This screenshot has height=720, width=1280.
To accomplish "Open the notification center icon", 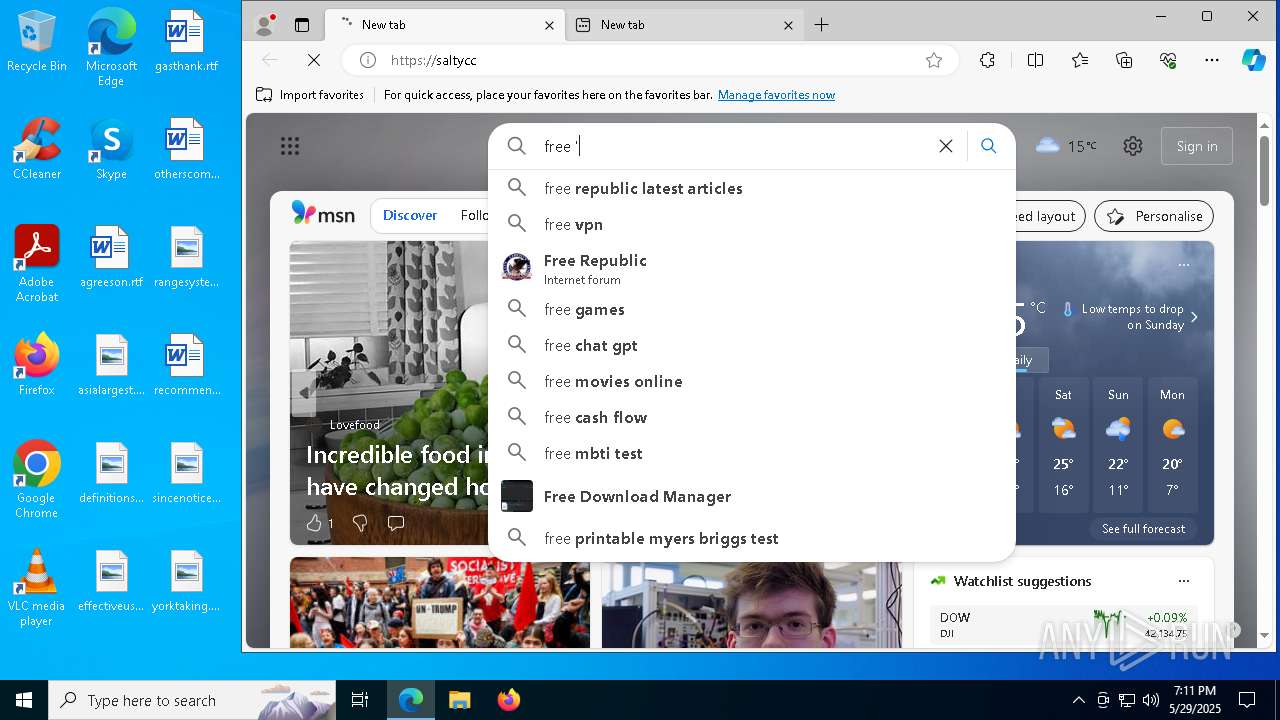I will [x=1247, y=700].
